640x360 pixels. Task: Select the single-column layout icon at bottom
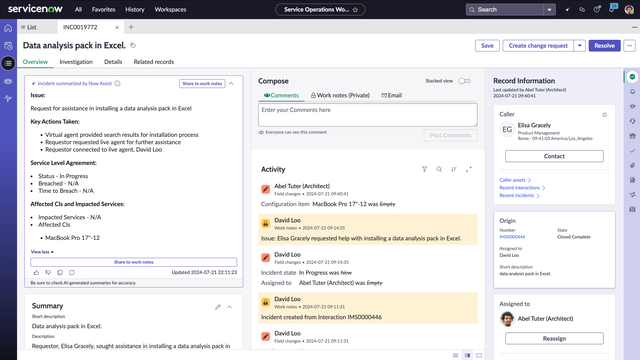pos(479,356)
